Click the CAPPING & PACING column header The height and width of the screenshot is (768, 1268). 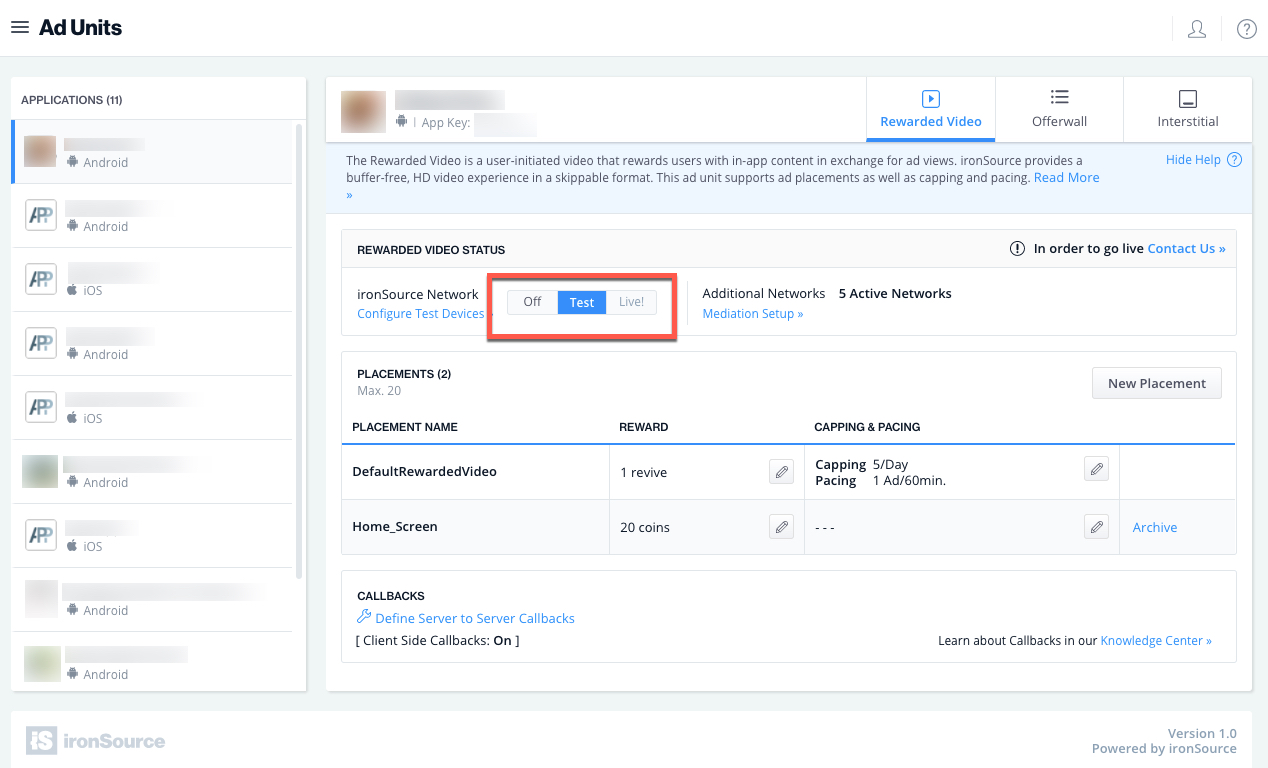point(868,427)
